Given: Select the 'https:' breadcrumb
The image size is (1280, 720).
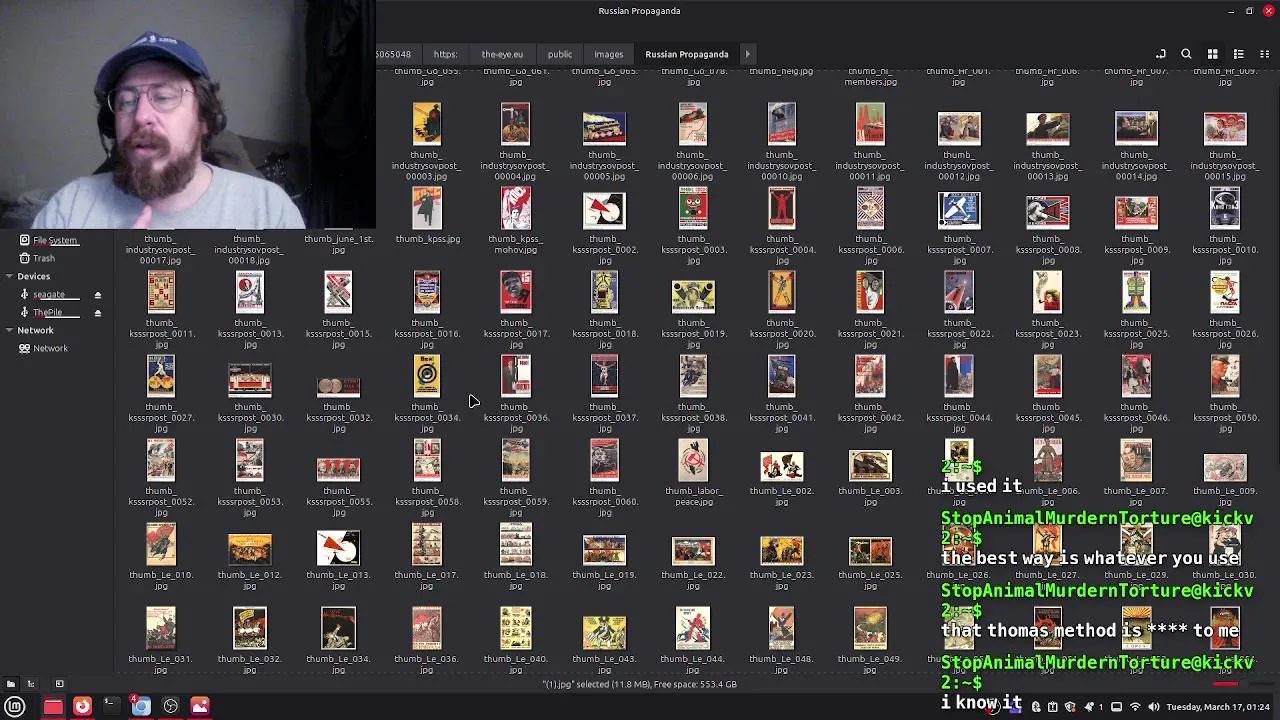Looking at the screenshot, I should click(x=445, y=54).
